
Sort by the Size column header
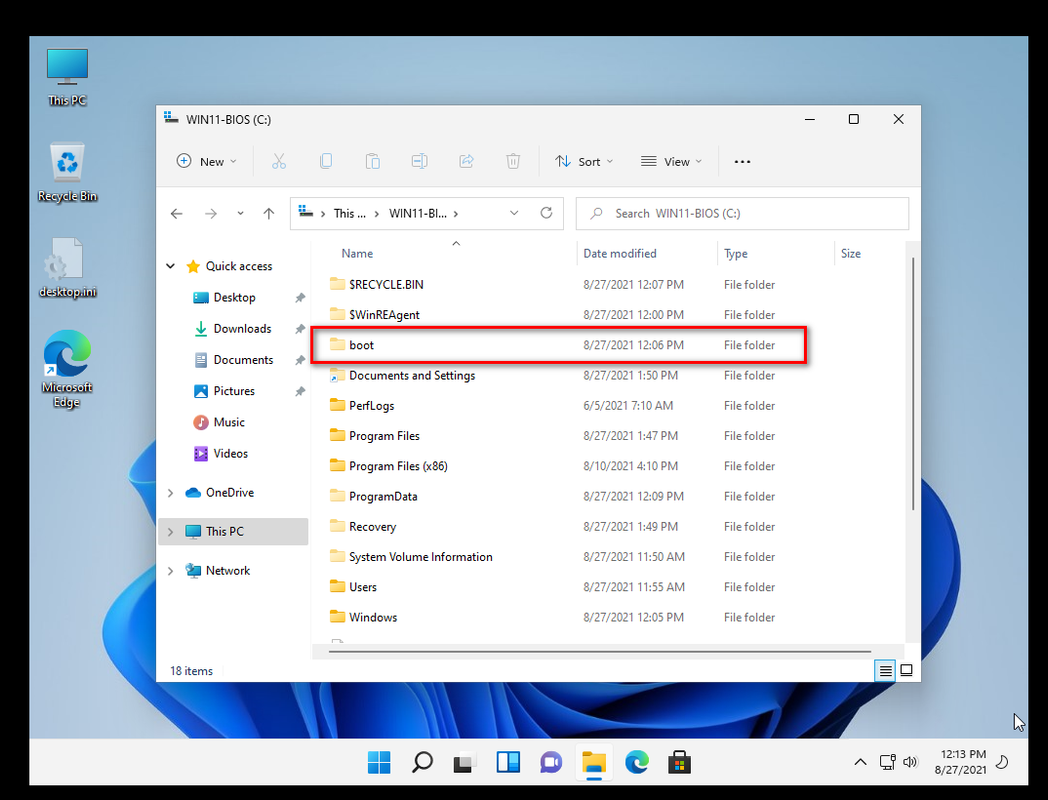coord(850,253)
